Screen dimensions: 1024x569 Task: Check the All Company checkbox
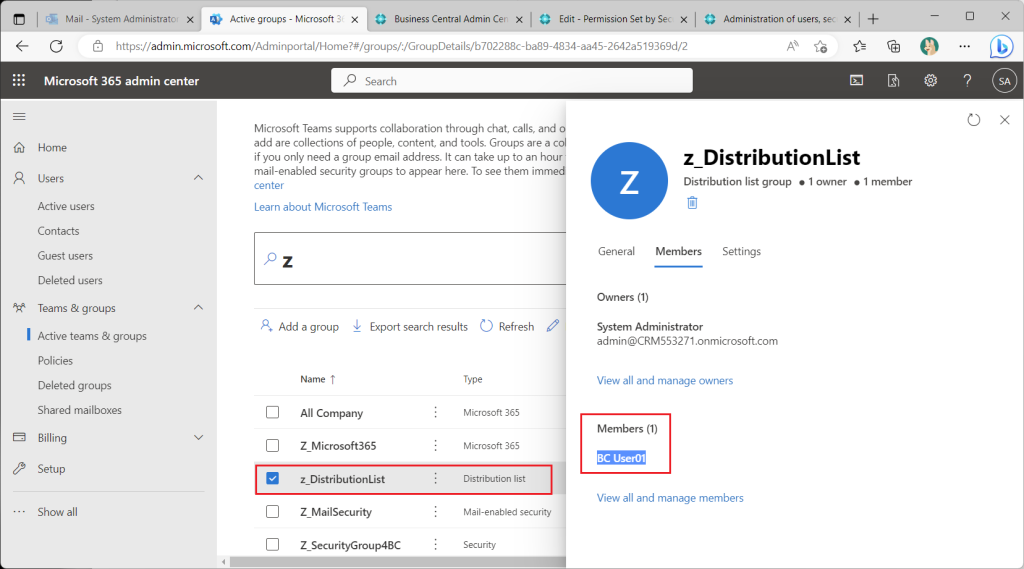tap(272, 412)
